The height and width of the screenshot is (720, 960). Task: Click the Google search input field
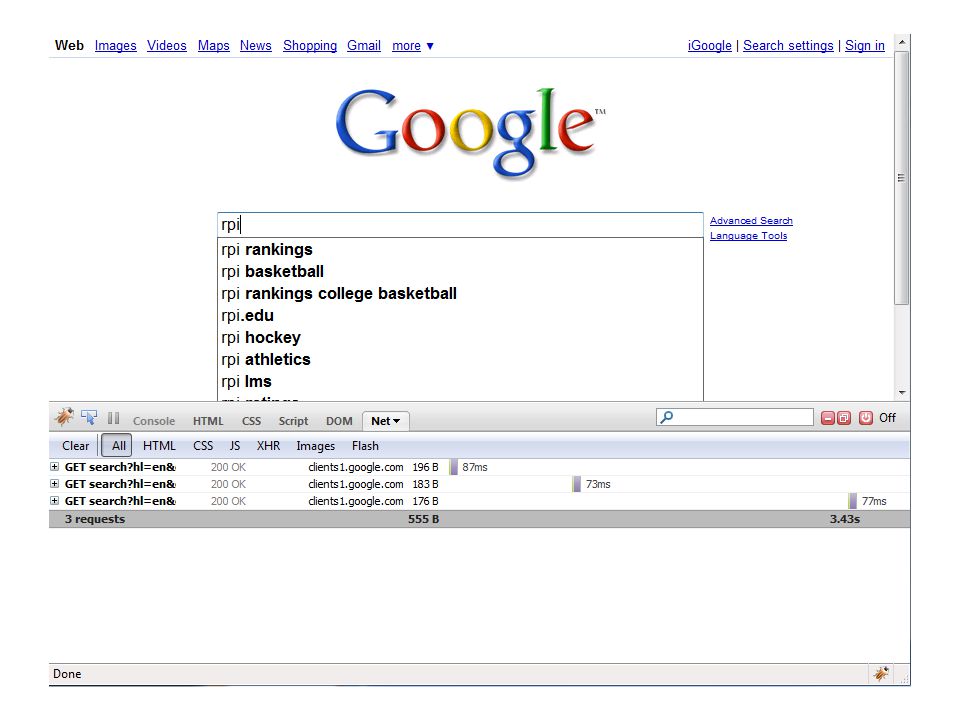(460, 225)
